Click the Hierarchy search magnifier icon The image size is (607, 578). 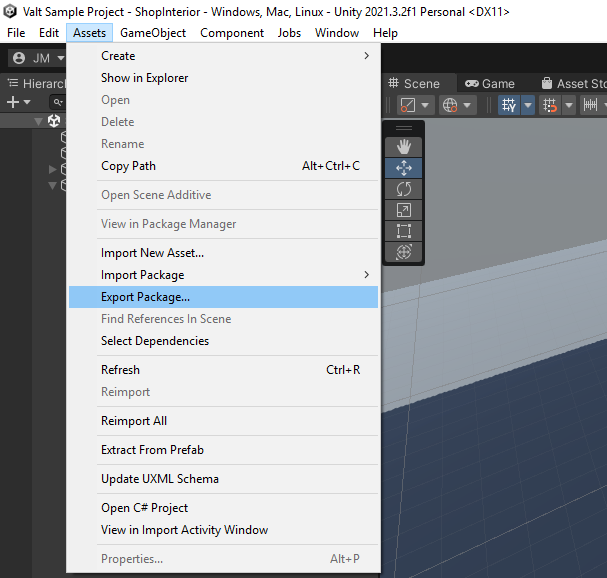tap(58, 102)
